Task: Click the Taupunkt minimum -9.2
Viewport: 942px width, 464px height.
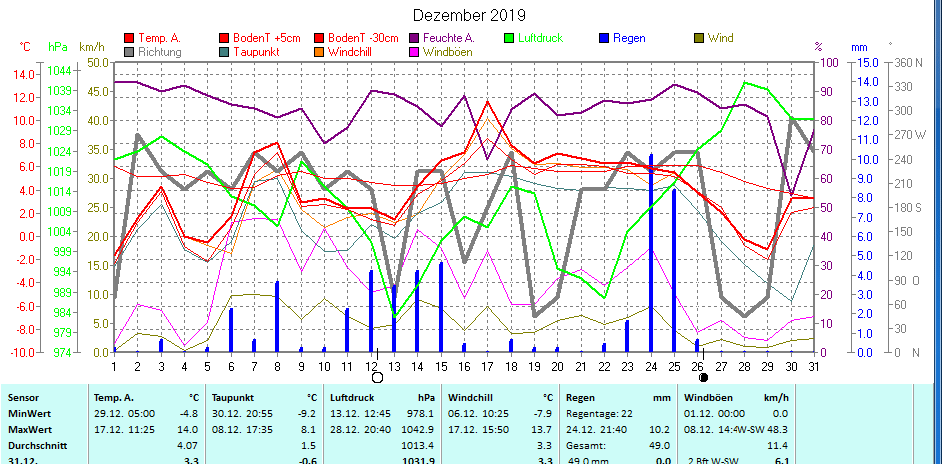Action: point(308,414)
